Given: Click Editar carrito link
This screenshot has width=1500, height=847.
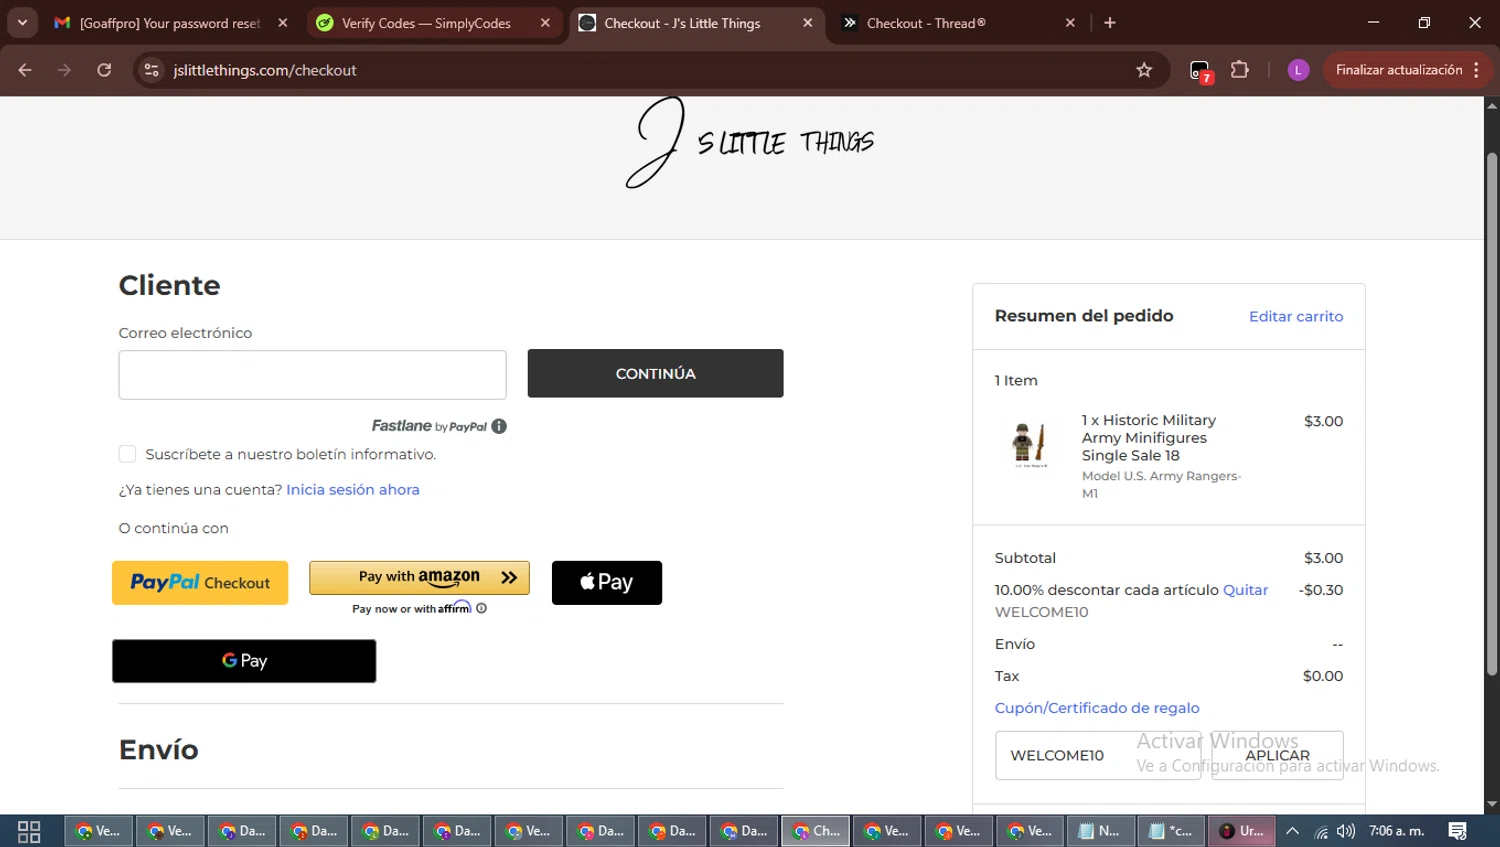Looking at the screenshot, I should point(1296,316).
